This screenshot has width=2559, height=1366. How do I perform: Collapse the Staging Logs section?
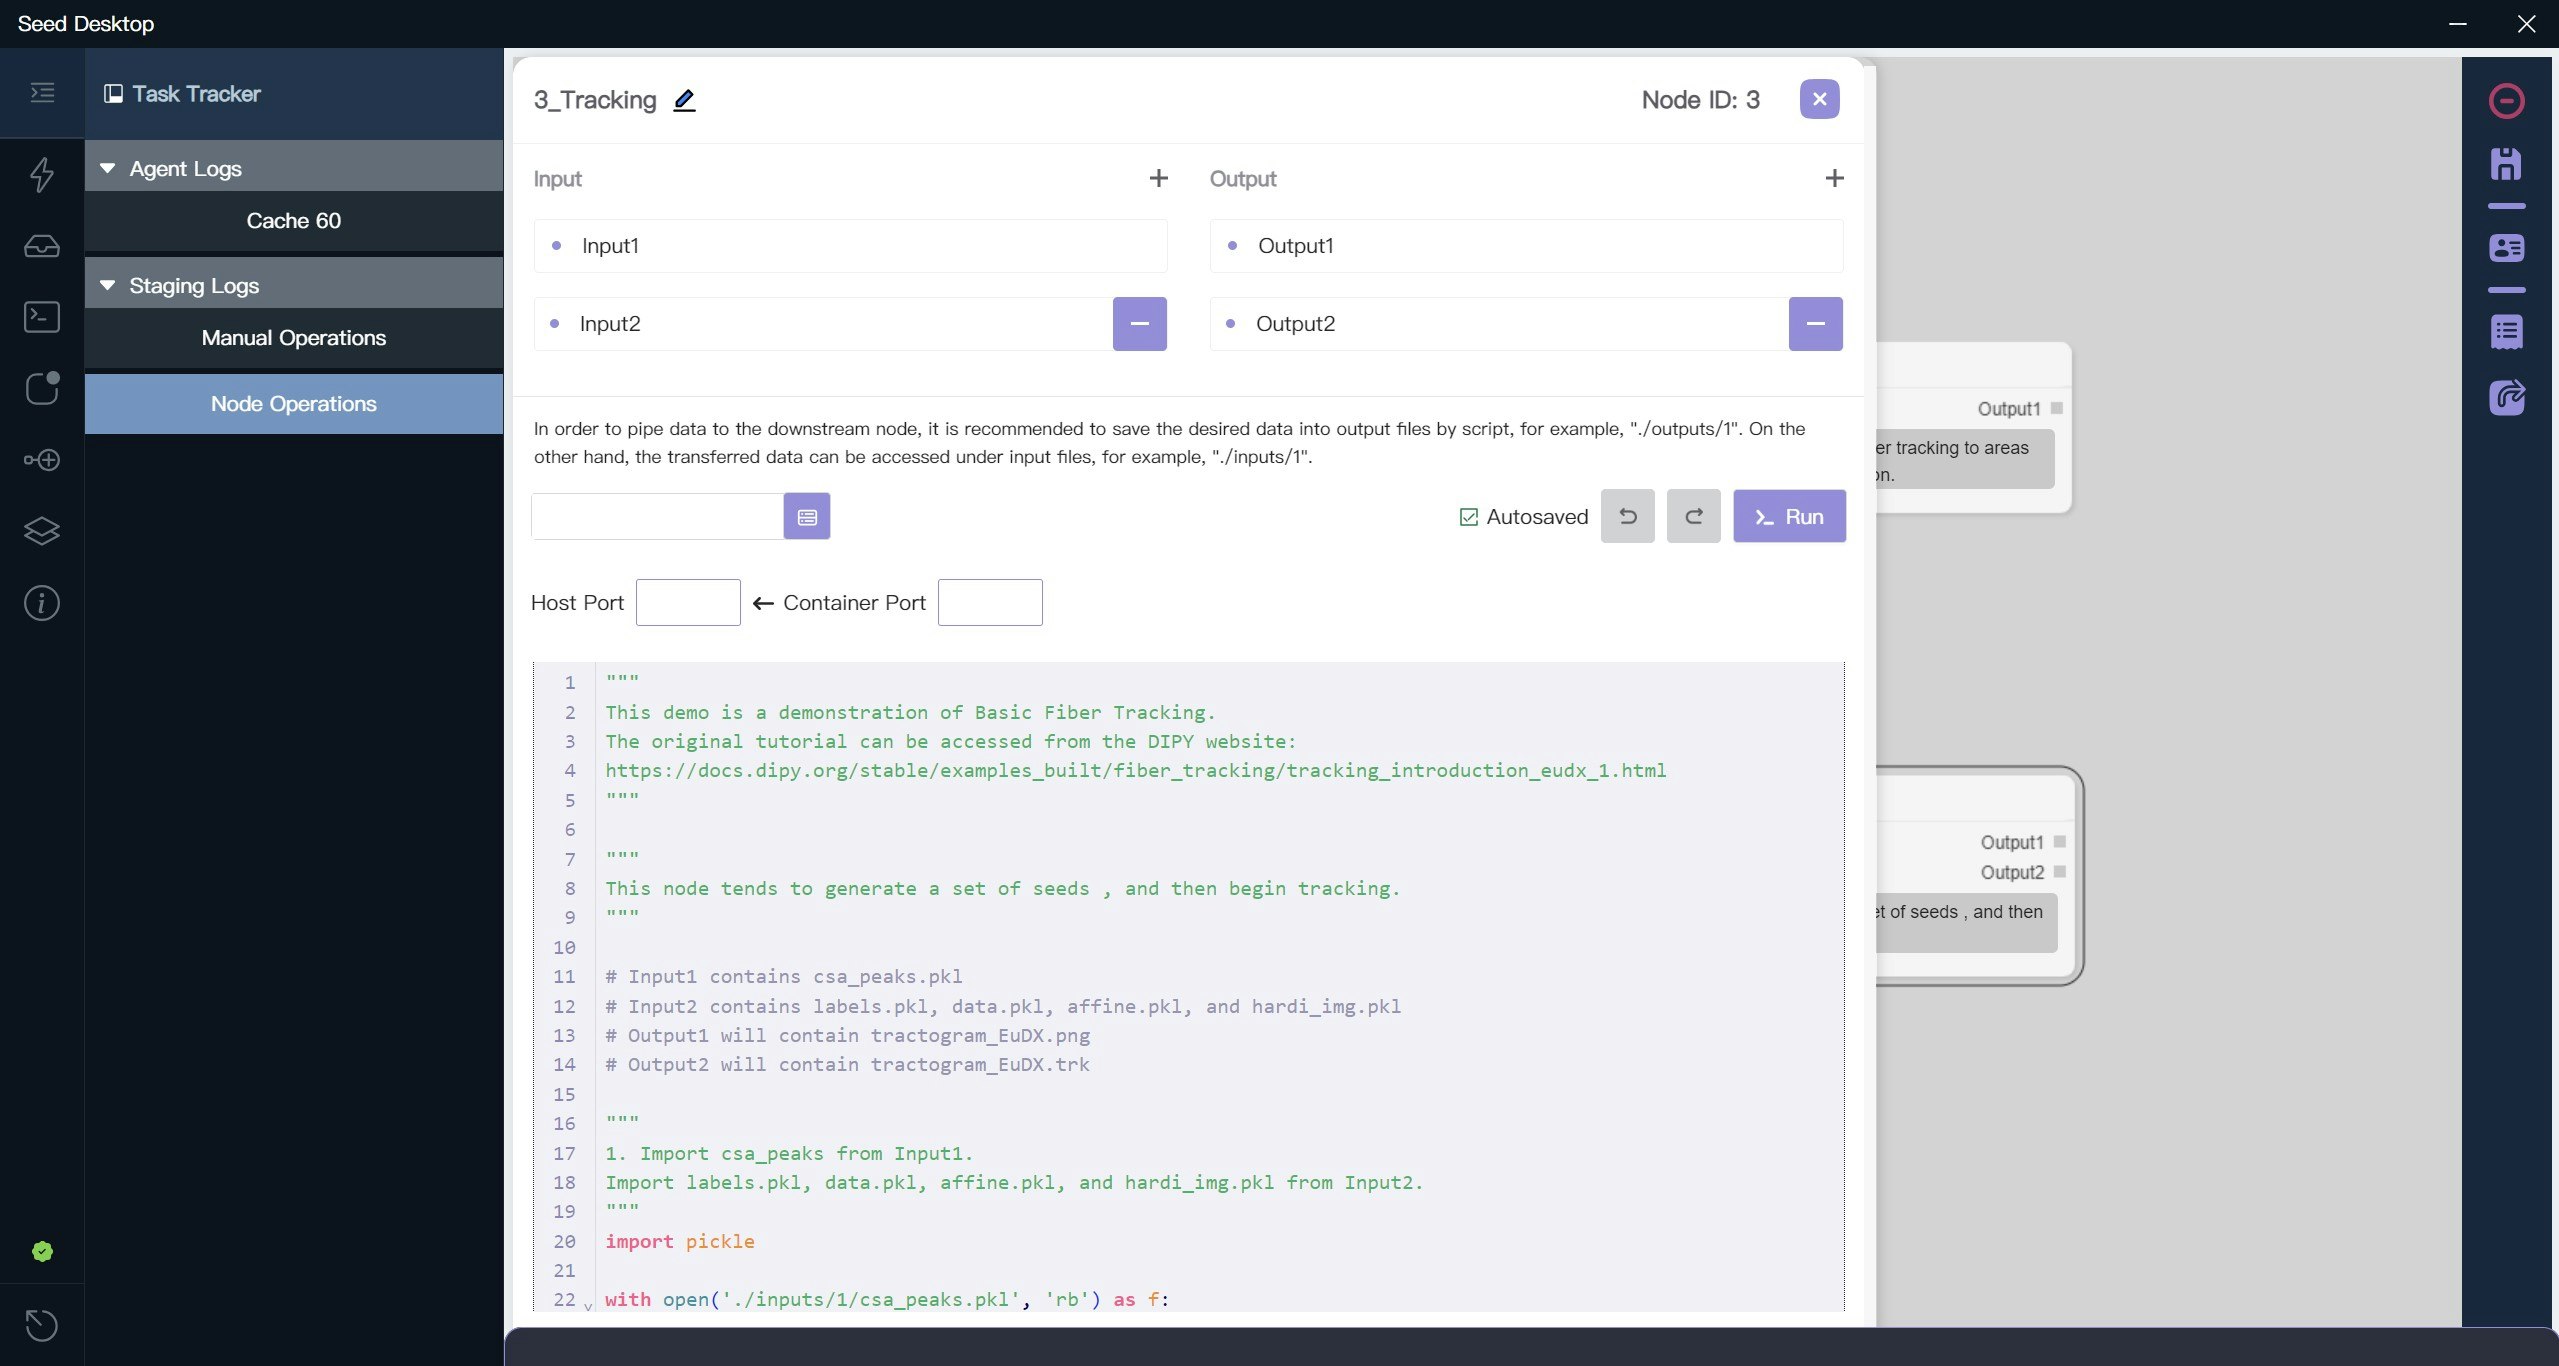pos(108,285)
